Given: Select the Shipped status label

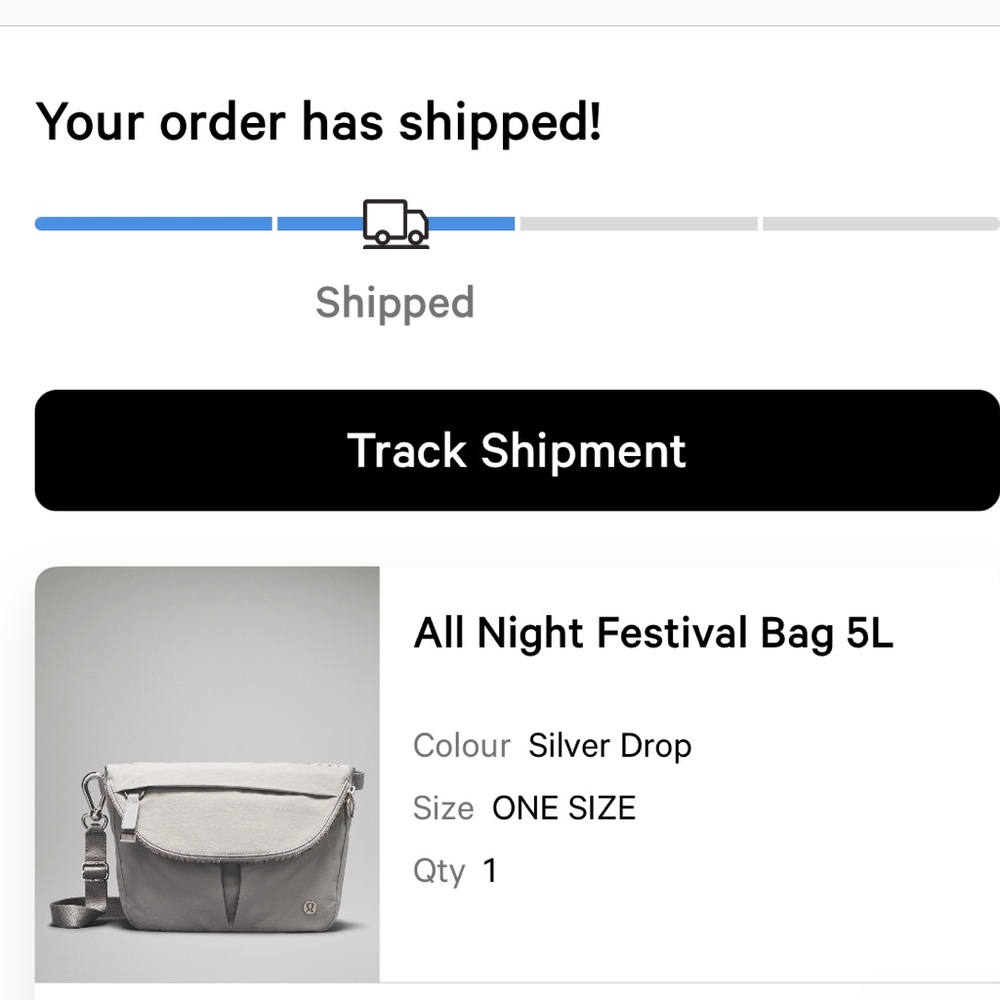Looking at the screenshot, I should click(395, 303).
